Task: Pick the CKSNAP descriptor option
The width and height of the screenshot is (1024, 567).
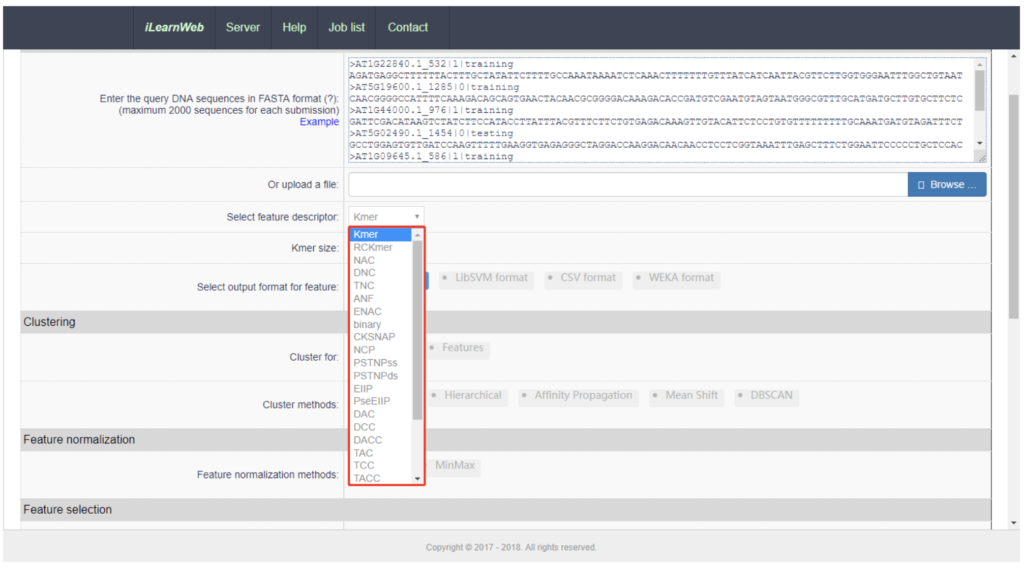Action: (x=370, y=337)
